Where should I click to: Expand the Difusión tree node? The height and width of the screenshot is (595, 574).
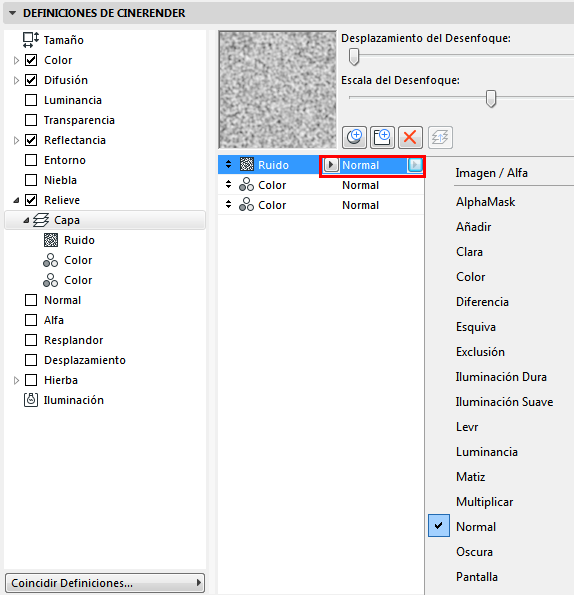(16, 80)
